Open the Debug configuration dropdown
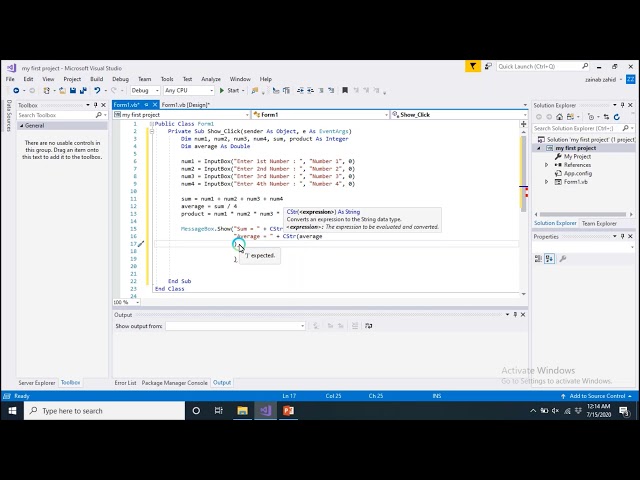Viewport: 640px width, 480px height. pyautogui.click(x=145, y=90)
